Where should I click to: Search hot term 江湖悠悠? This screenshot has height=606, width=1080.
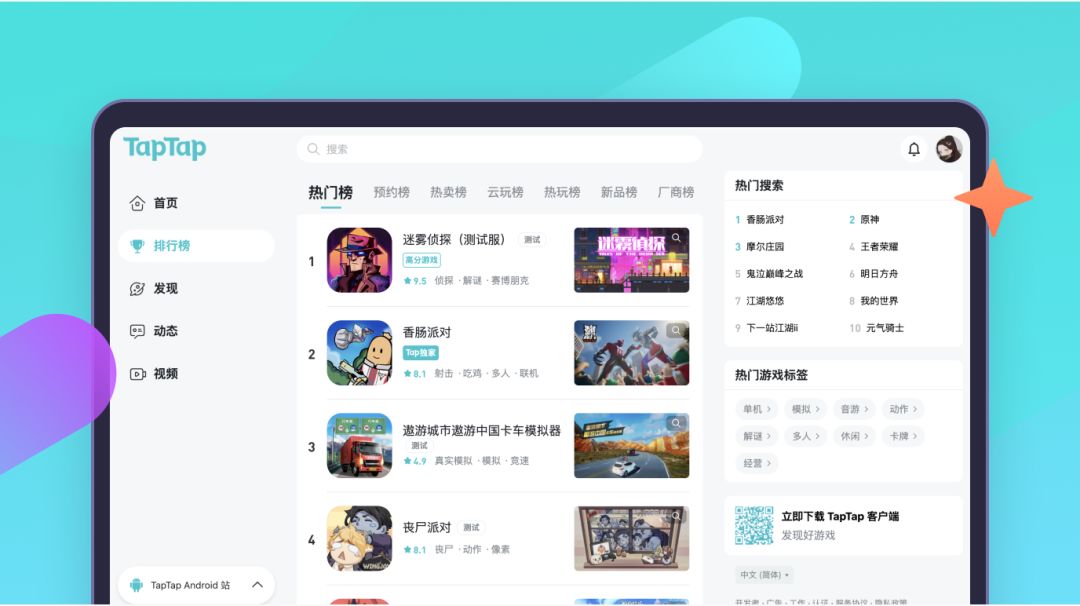765,301
